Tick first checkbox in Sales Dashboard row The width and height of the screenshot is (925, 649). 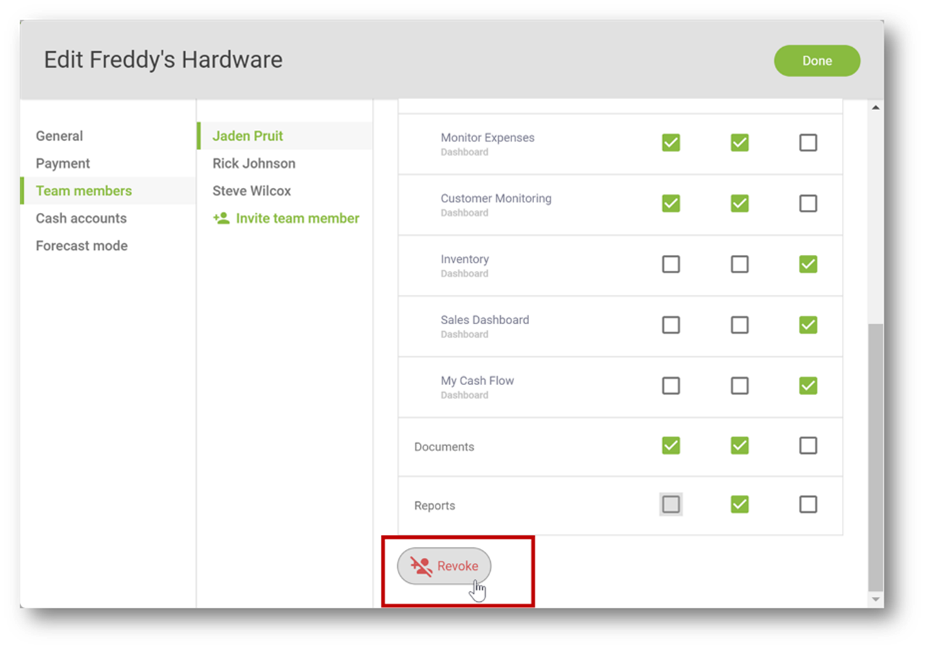(x=671, y=325)
